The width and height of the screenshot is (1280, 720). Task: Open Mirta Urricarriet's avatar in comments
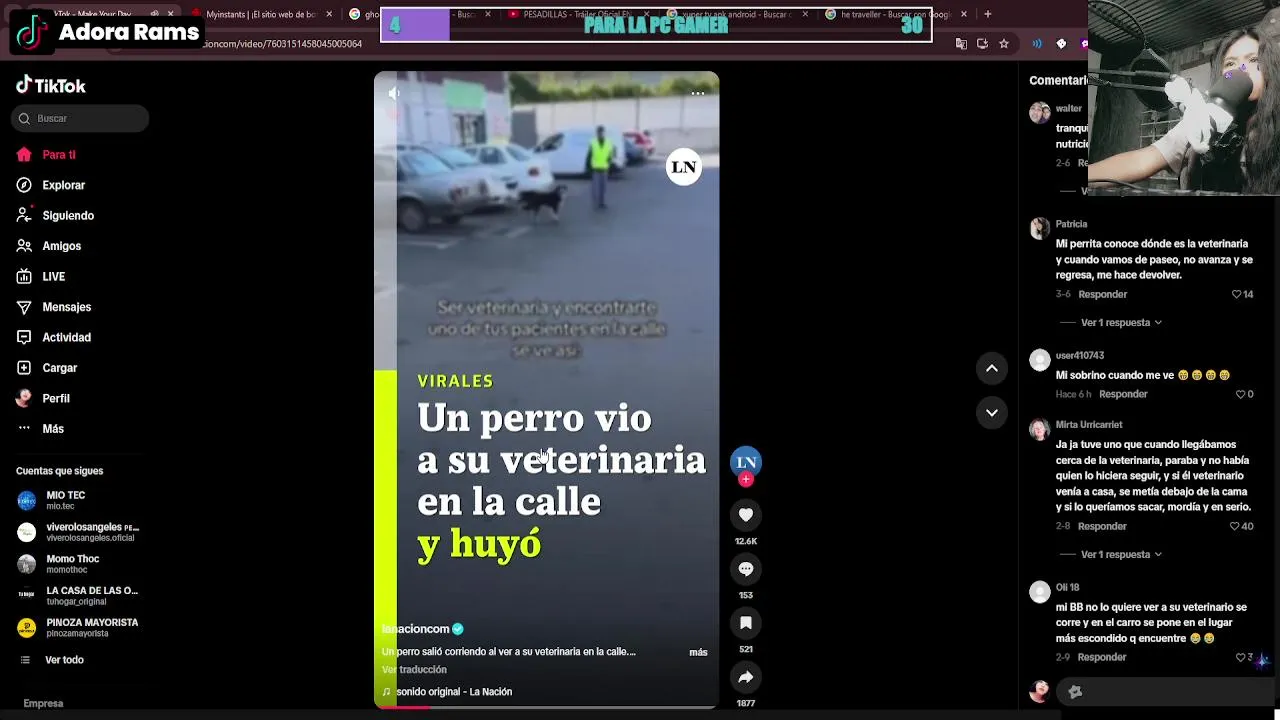tap(1040, 429)
